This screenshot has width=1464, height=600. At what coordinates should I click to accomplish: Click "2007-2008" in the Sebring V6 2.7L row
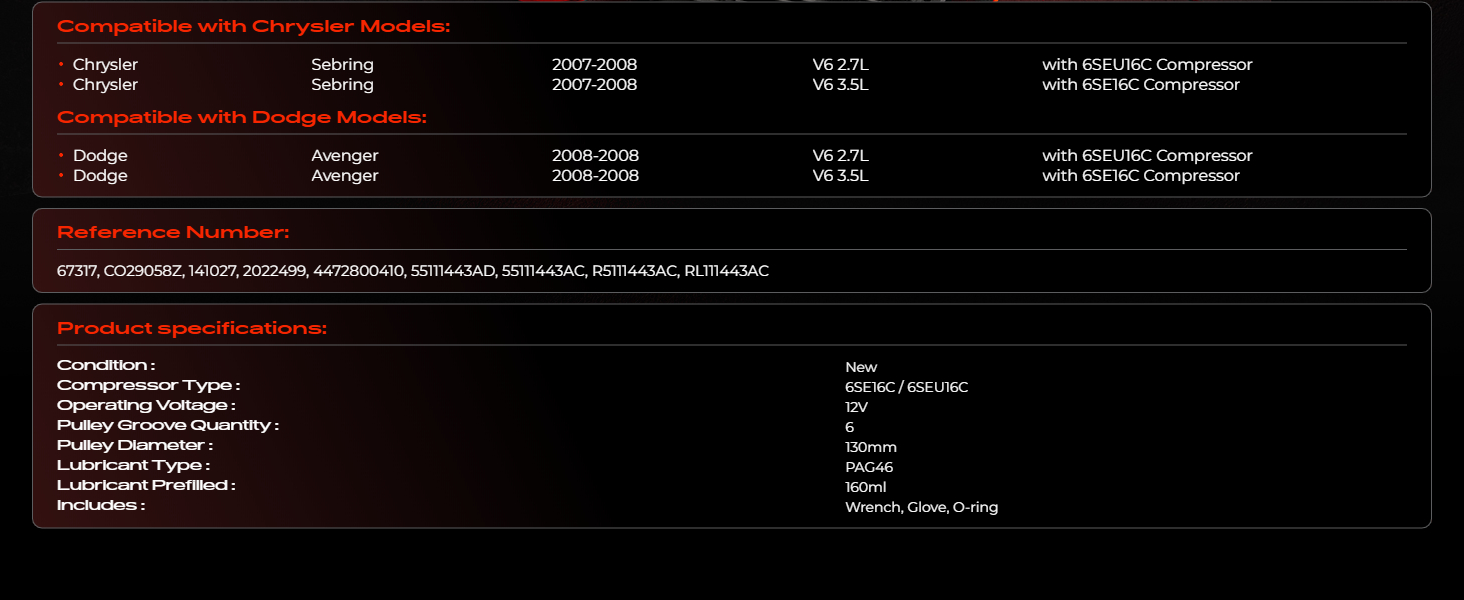pos(594,65)
